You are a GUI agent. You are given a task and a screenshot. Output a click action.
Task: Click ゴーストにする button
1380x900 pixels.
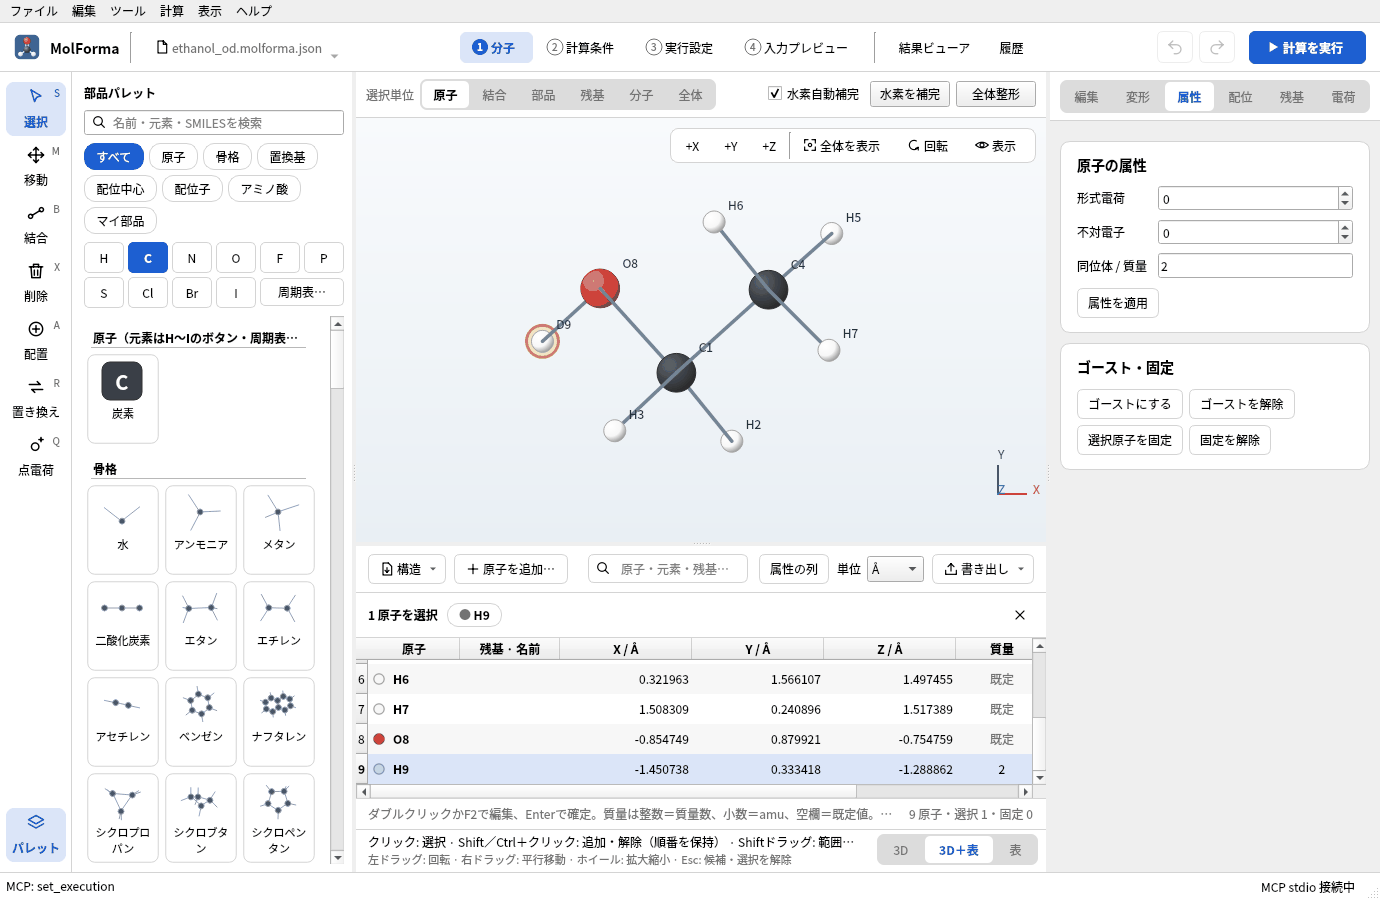click(1130, 404)
